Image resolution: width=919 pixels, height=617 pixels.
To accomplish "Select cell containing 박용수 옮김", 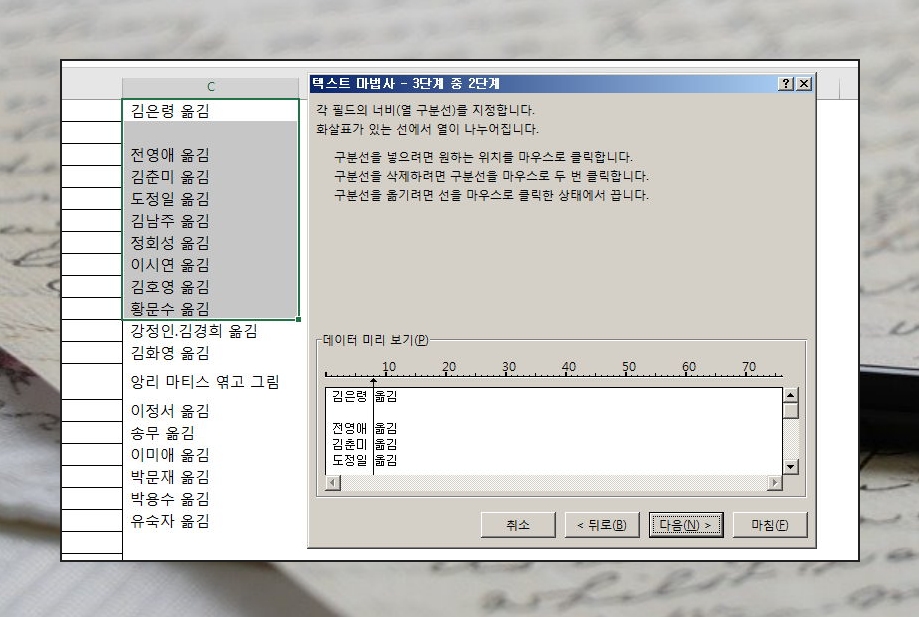I will 210,499.
